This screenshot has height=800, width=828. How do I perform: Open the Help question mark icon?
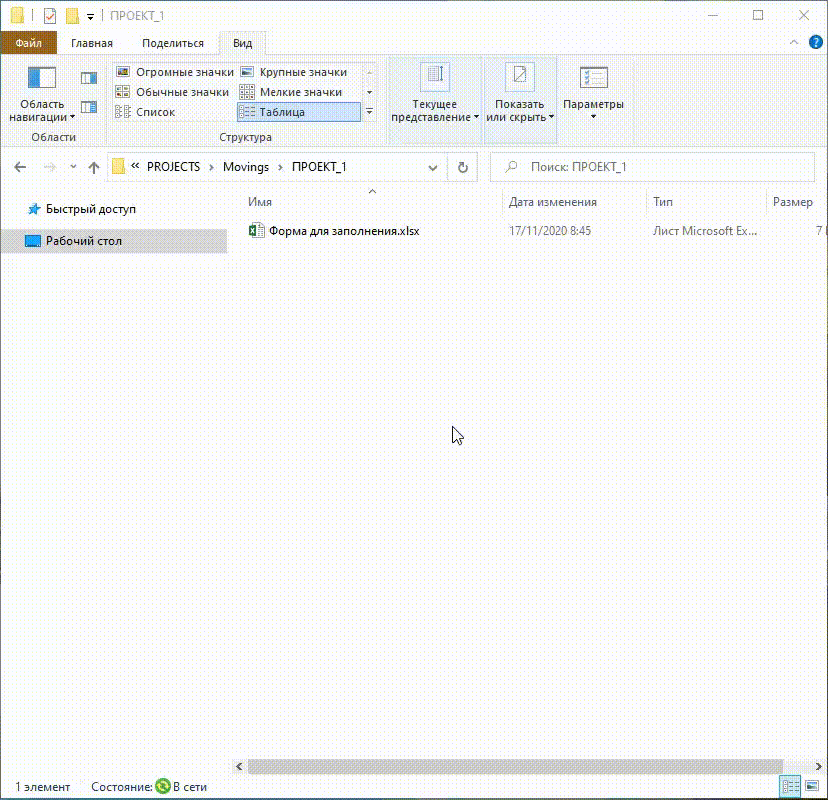pos(815,42)
